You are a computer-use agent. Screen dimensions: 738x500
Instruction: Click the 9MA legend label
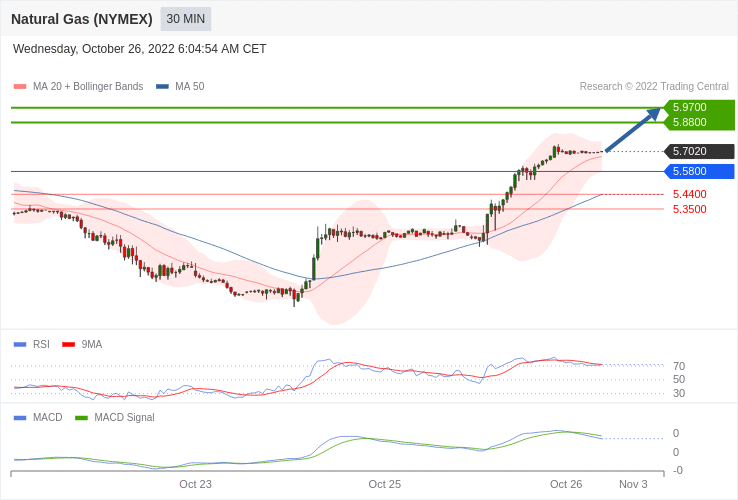(x=92, y=345)
